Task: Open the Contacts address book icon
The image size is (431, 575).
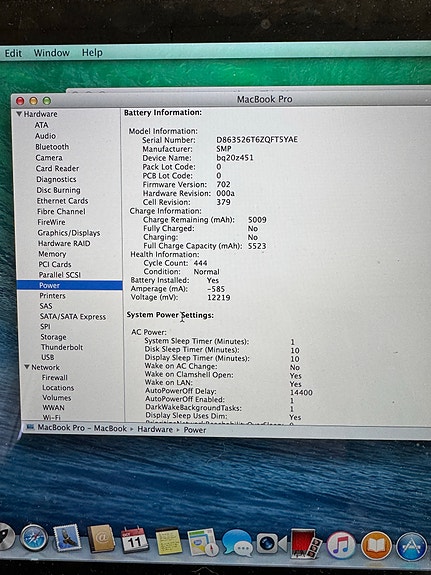Action: point(101,539)
